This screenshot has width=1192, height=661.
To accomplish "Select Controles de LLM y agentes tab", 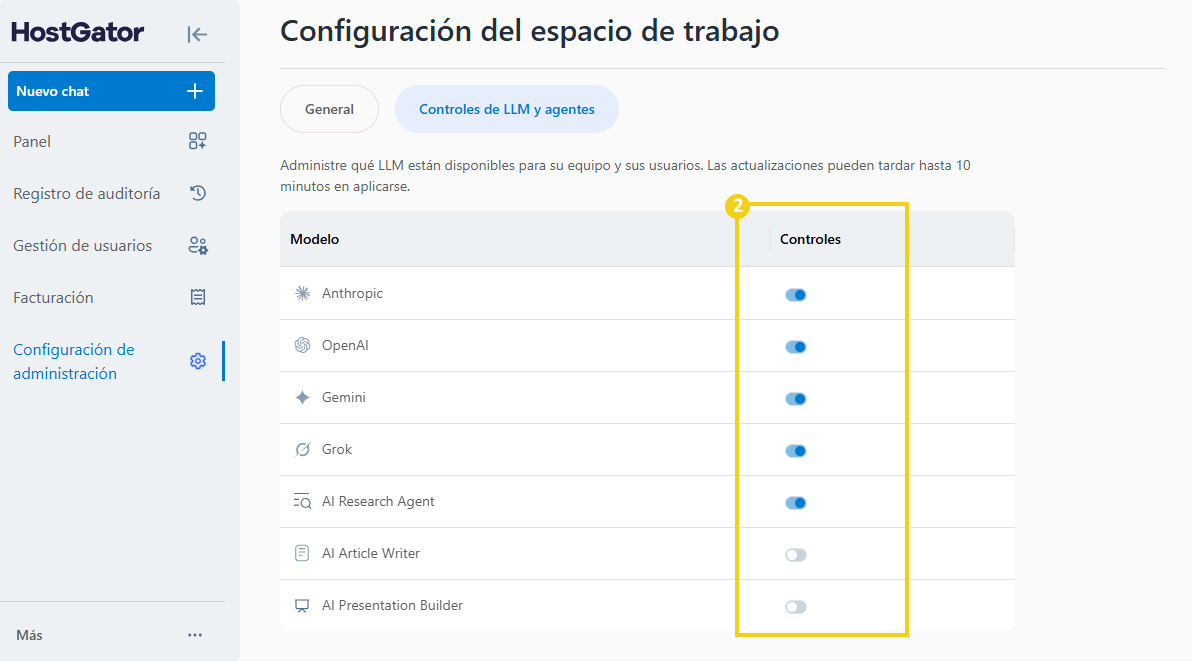I will 507,109.
